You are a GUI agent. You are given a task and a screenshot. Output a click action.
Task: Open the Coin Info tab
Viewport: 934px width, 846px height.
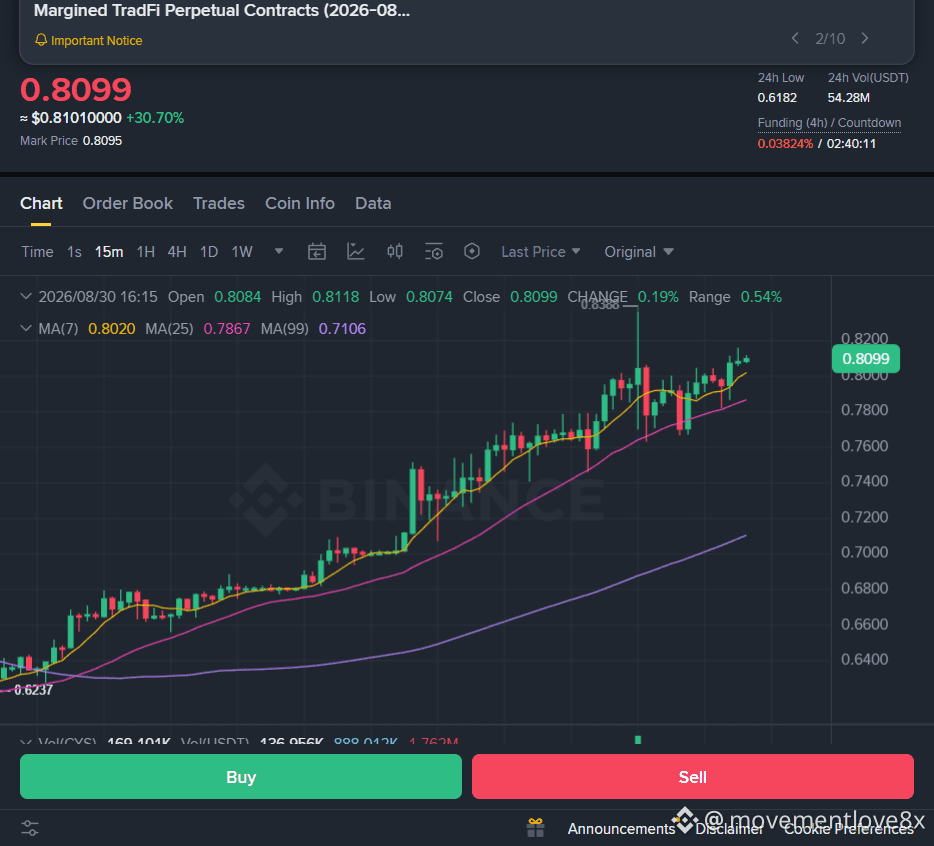point(300,204)
